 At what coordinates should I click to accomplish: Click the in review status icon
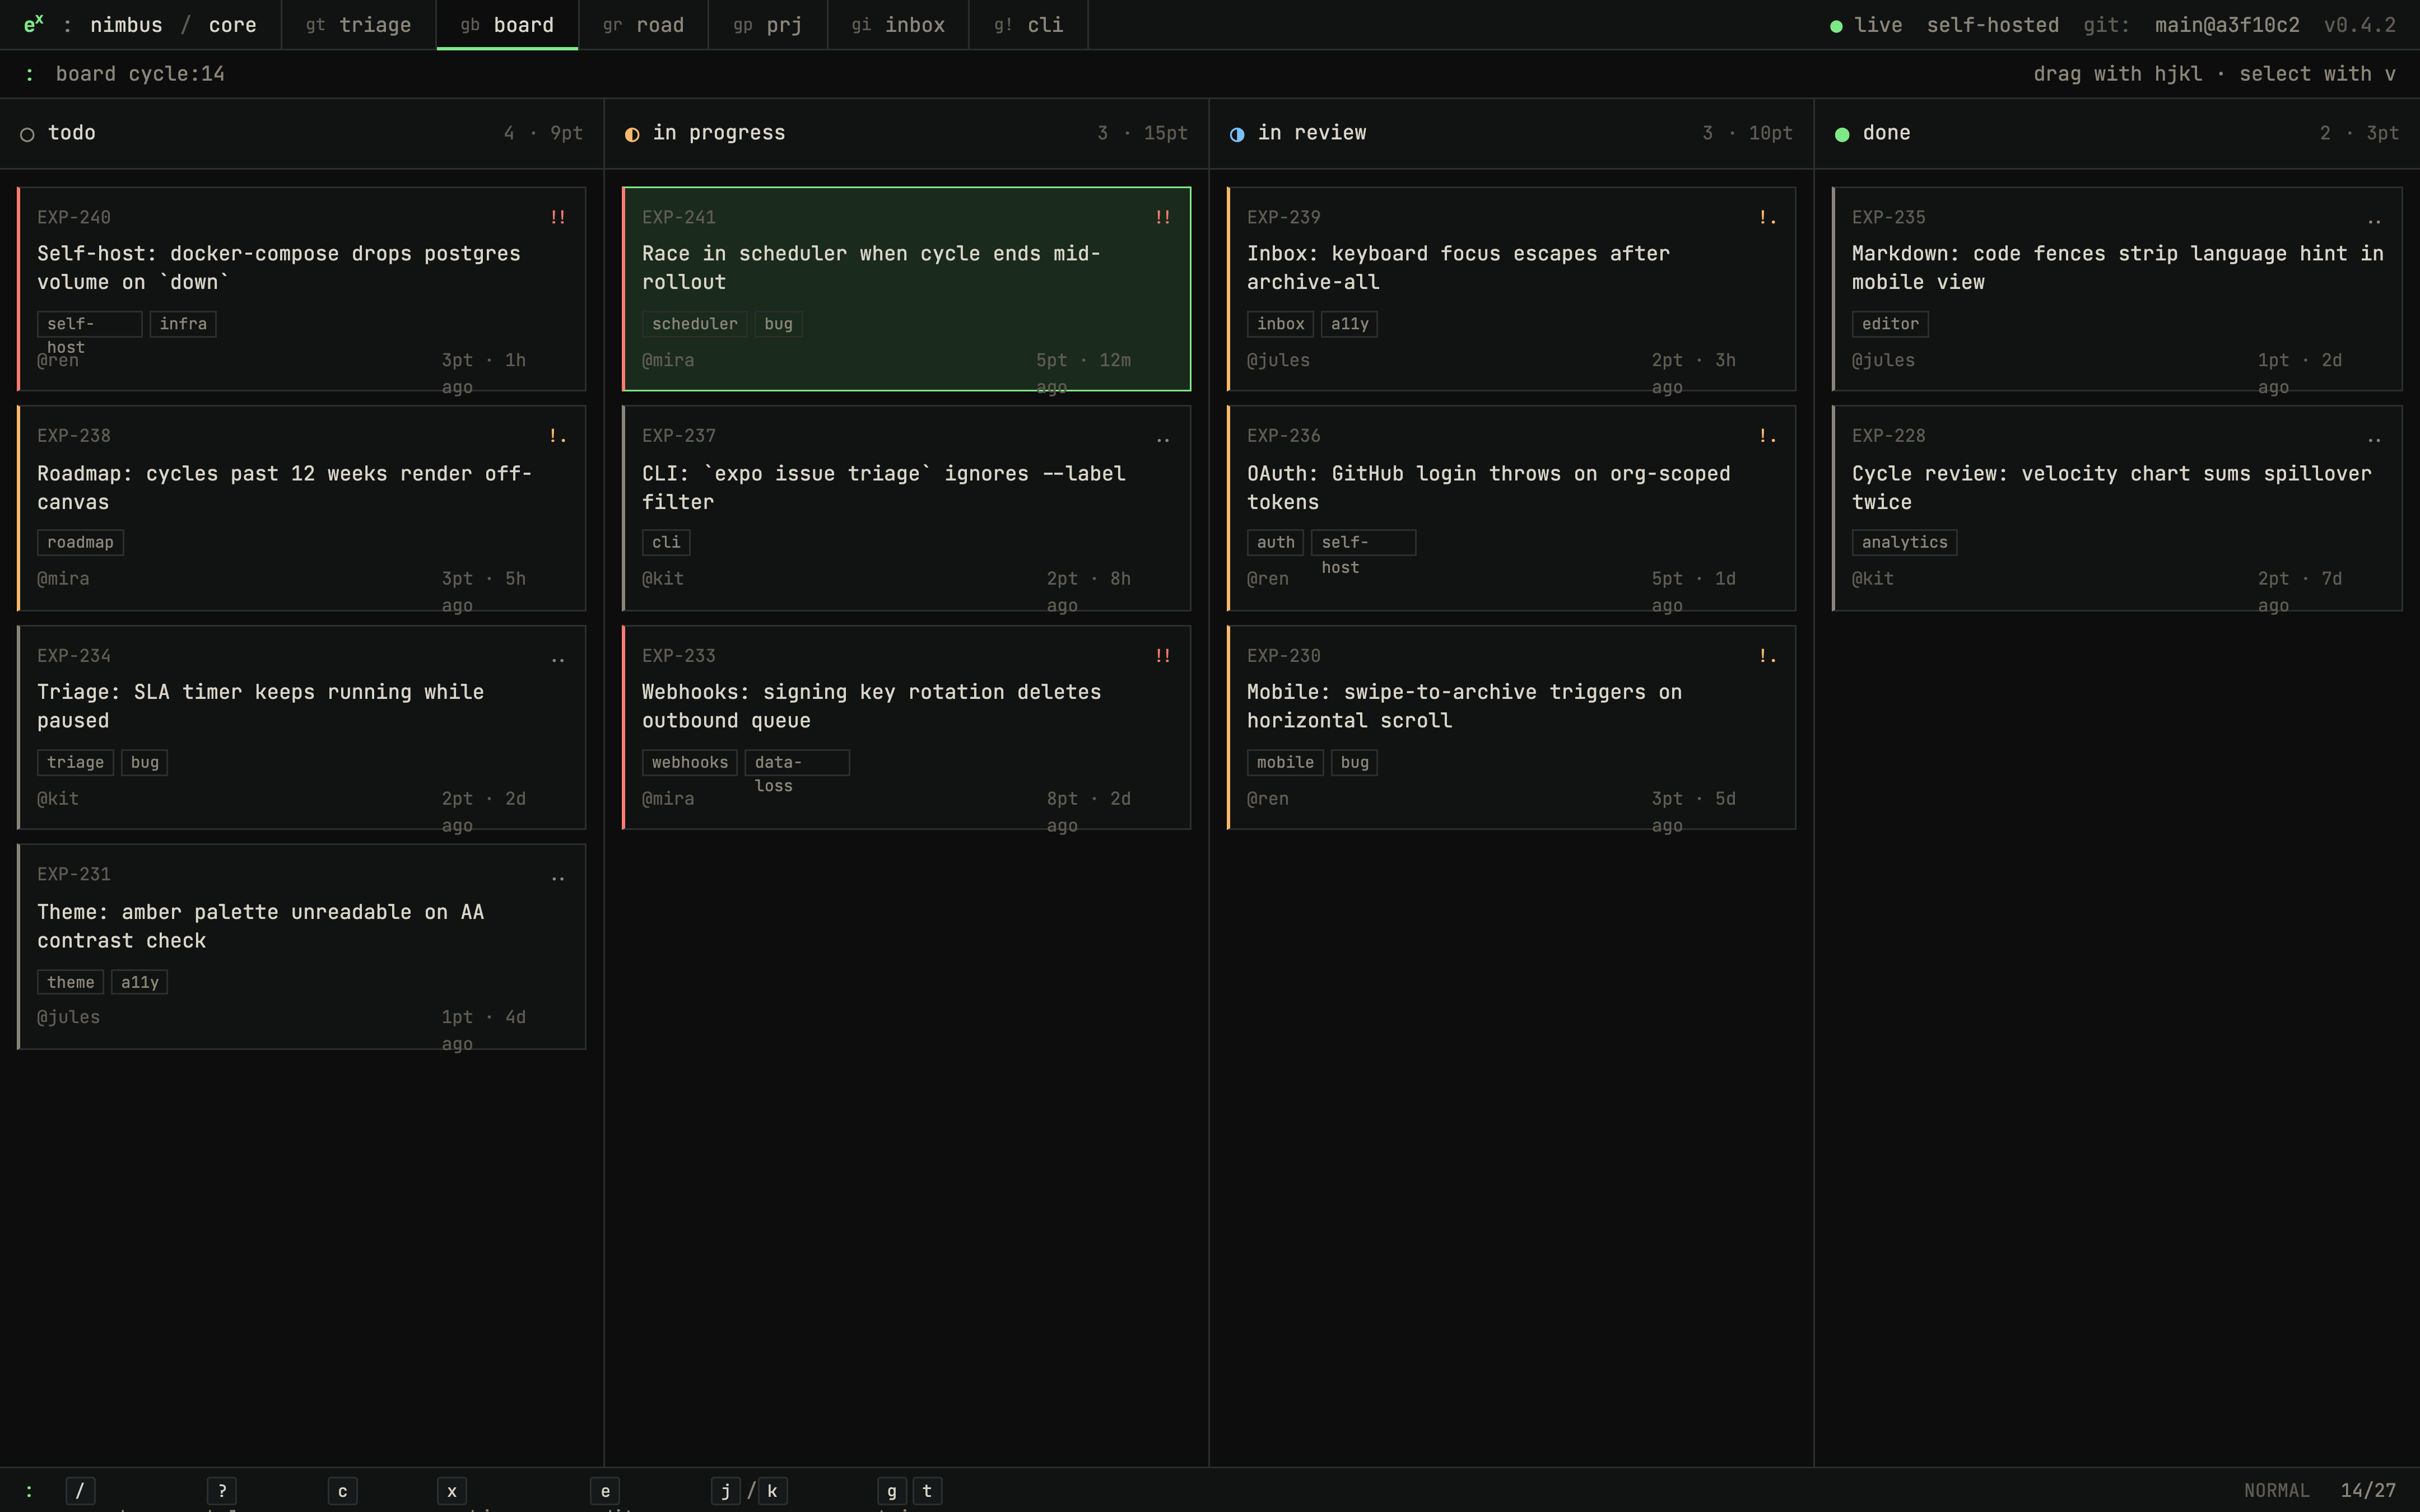pos(1237,134)
